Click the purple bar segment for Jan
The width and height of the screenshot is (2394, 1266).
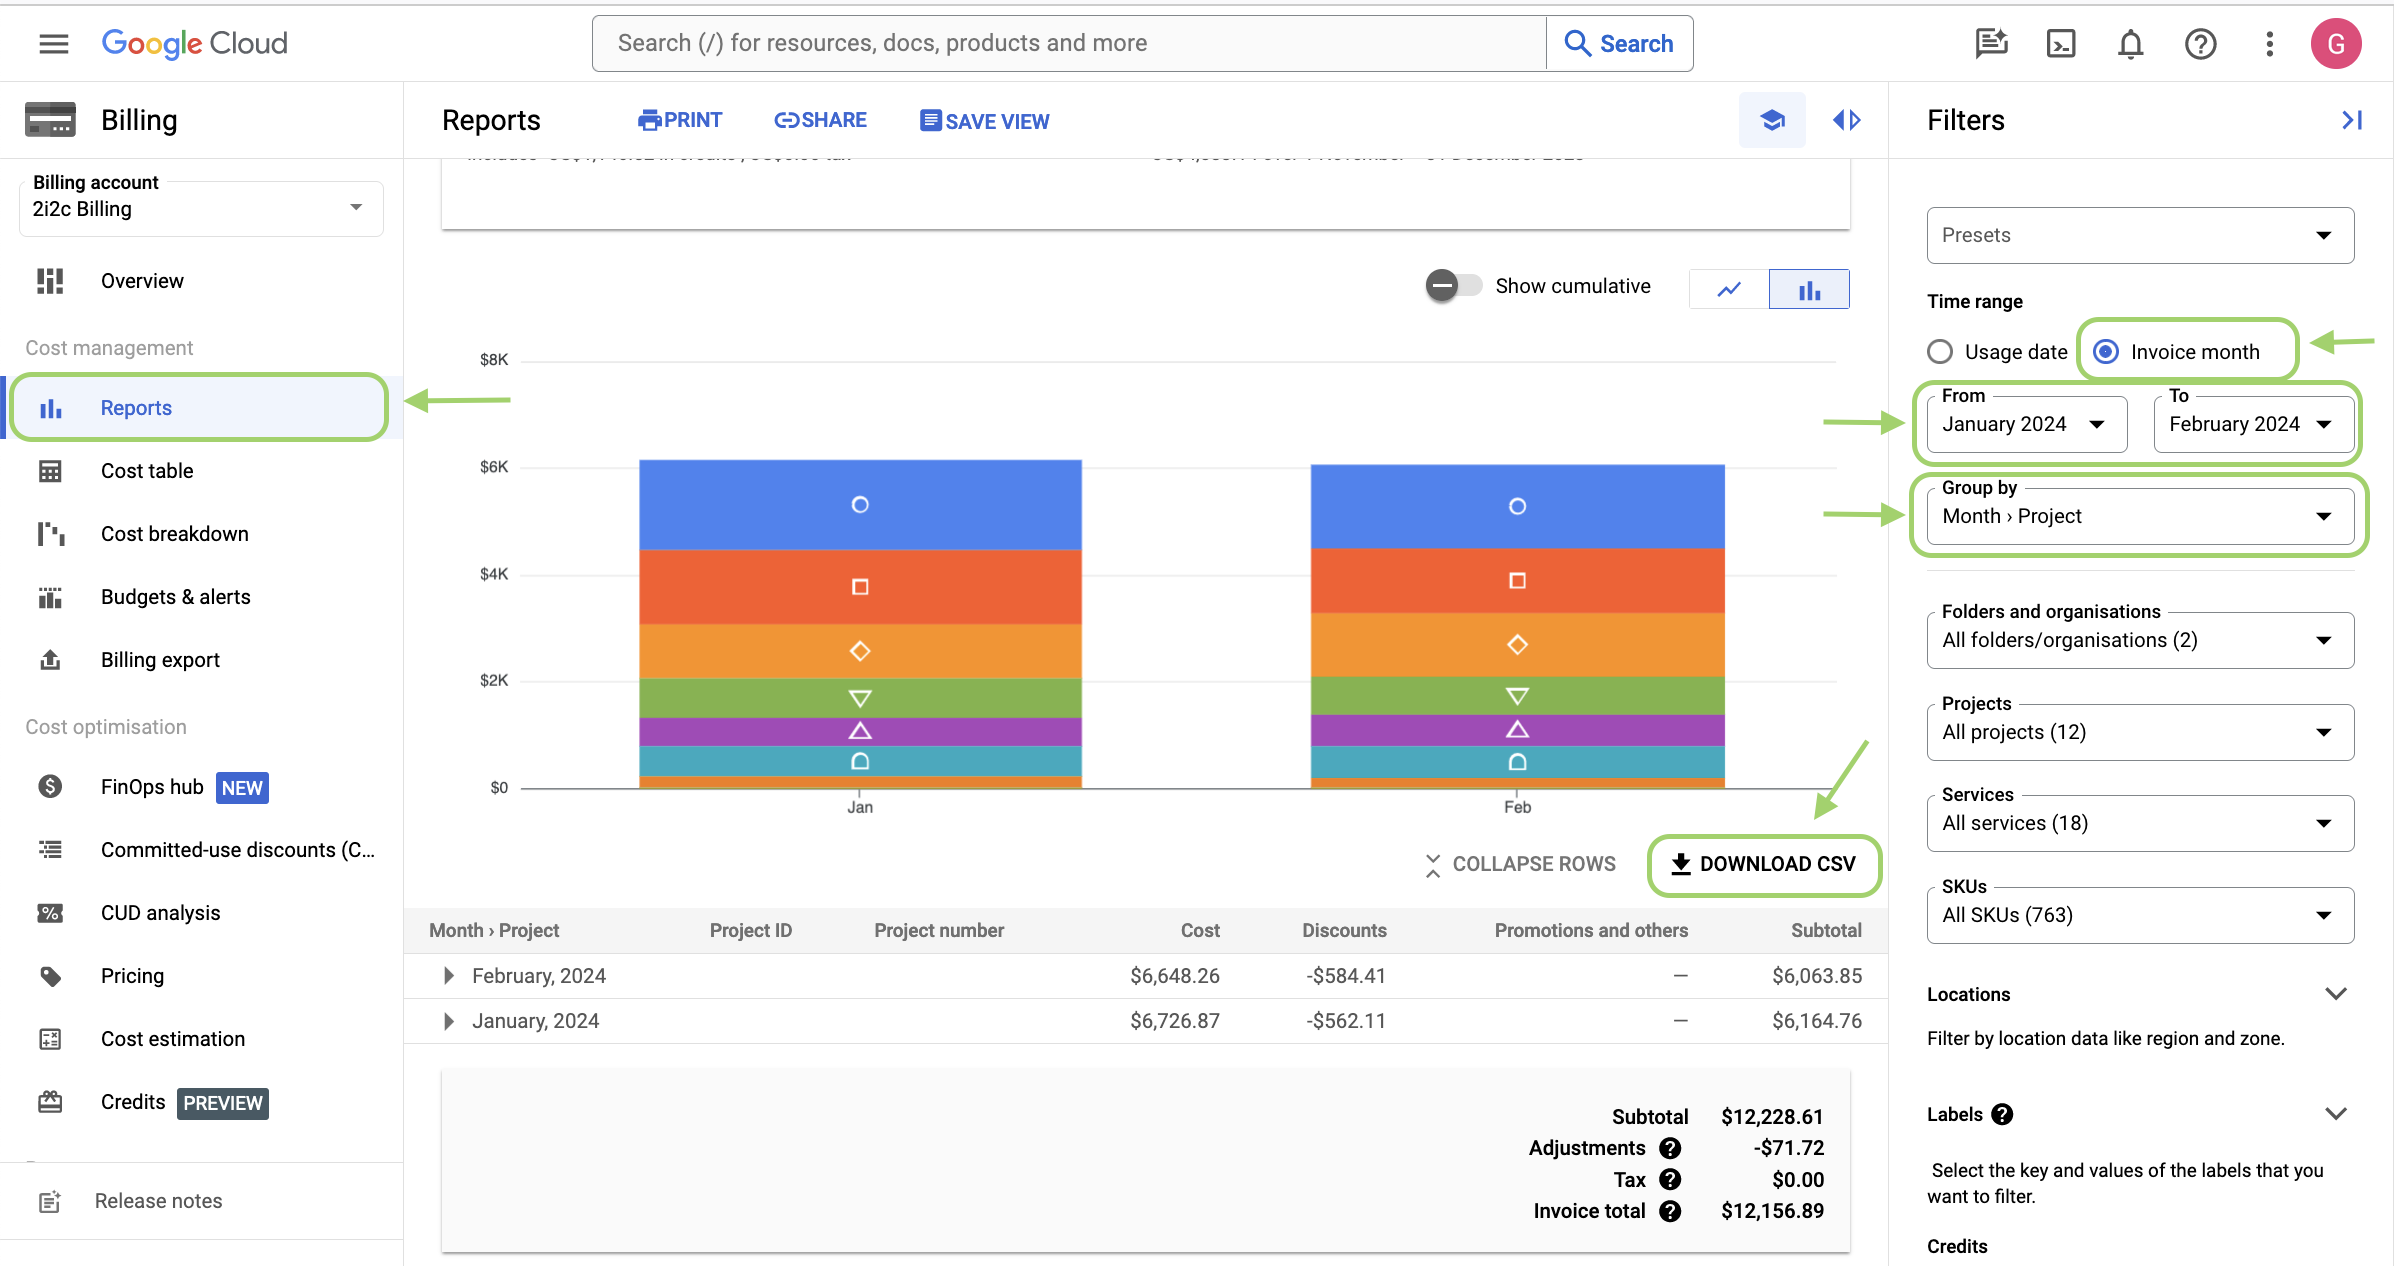[860, 732]
